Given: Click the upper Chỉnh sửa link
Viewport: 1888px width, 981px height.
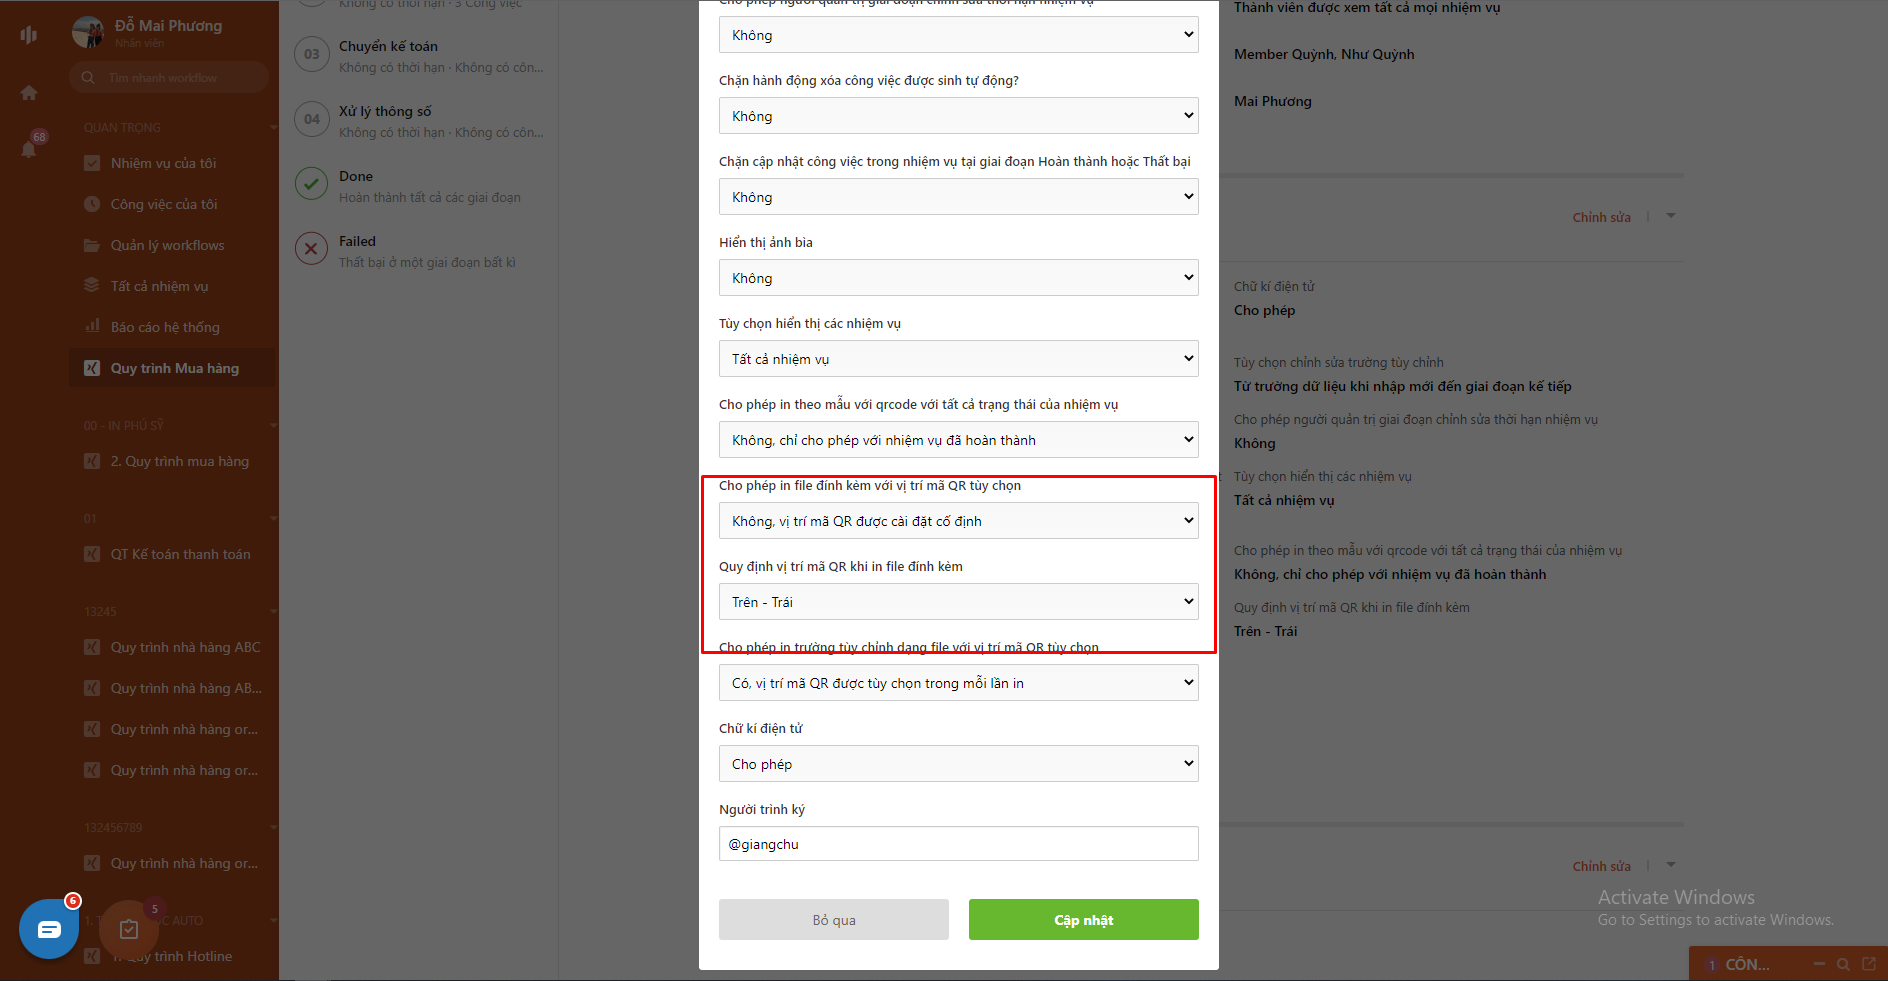Looking at the screenshot, I should [1601, 217].
